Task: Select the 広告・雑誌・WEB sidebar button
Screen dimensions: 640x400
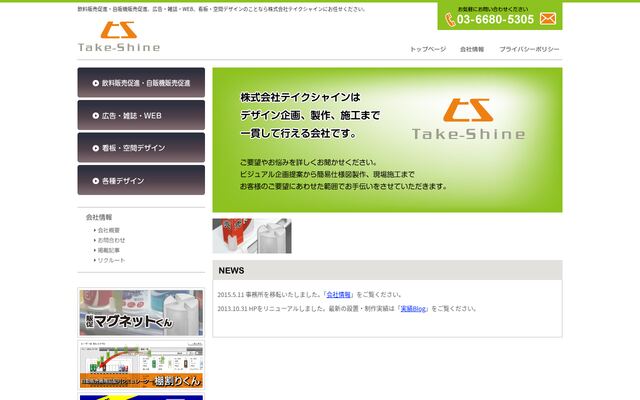Action: point(141,115)
